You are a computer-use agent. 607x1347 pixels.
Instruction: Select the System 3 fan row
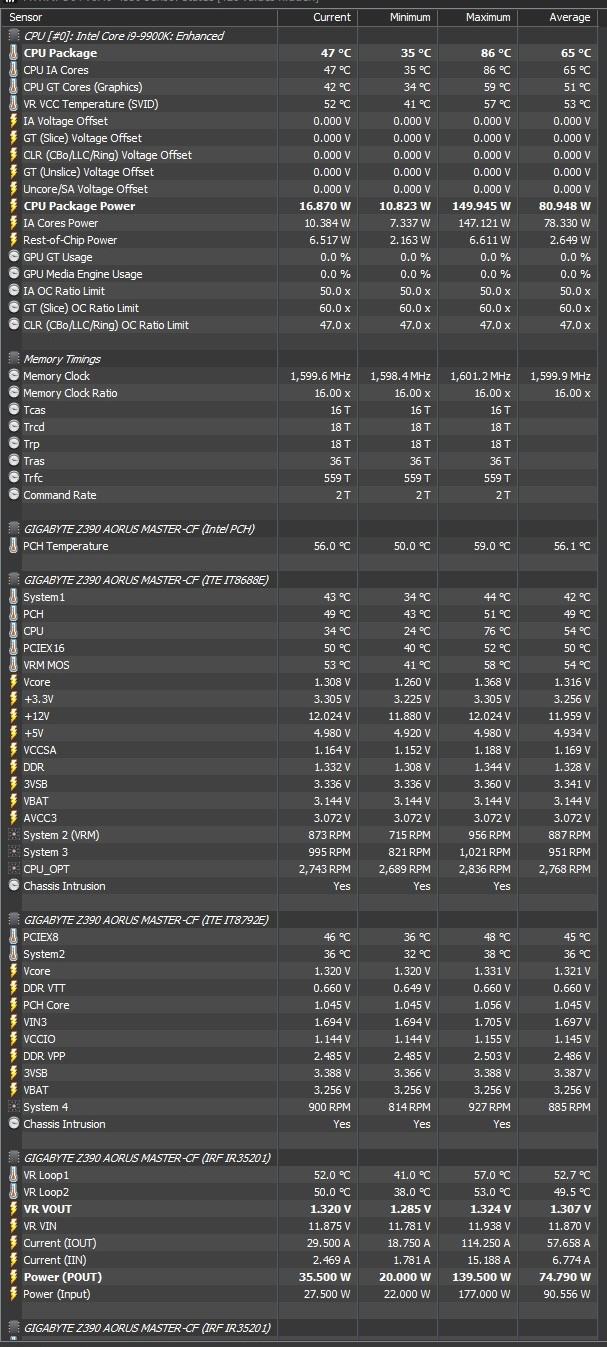pyautogui.click(x=299, y=852)
